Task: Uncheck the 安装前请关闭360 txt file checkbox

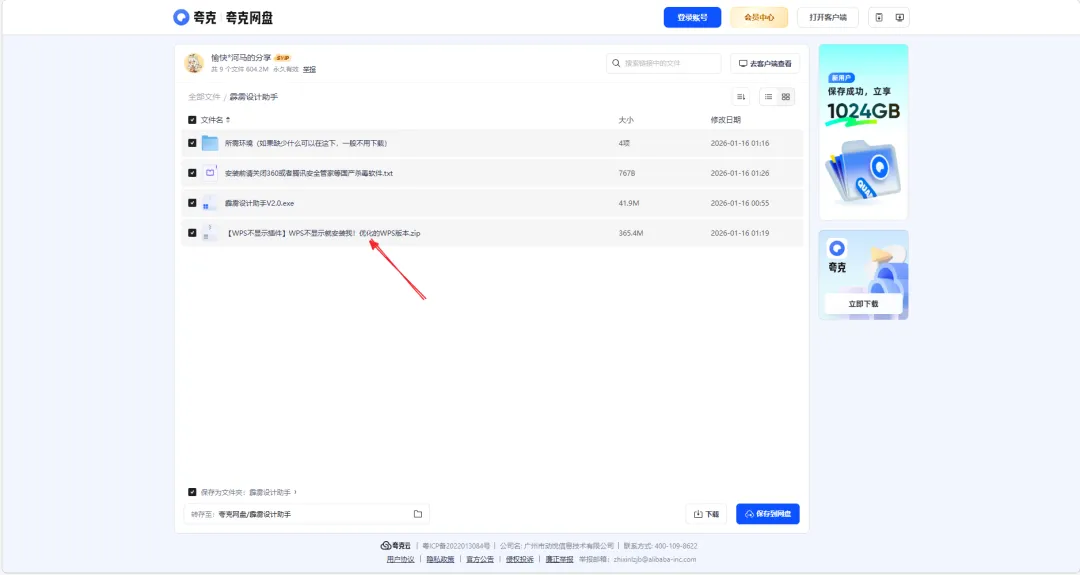Action: (192, 173)
